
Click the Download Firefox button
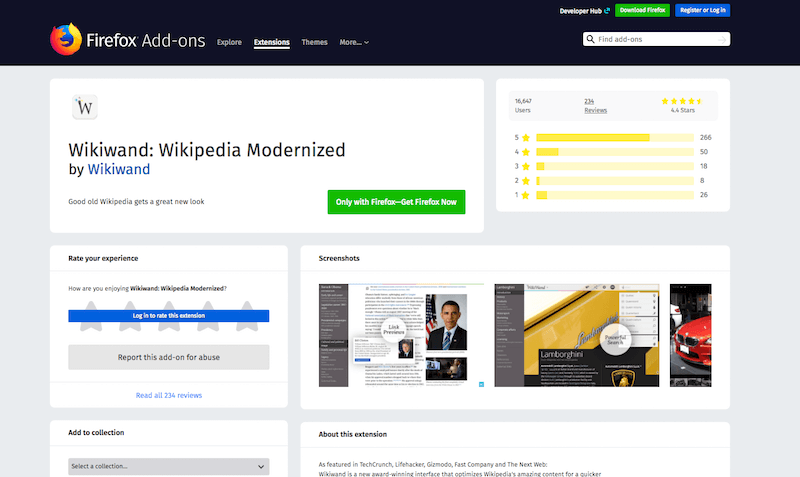coord(642,10)
